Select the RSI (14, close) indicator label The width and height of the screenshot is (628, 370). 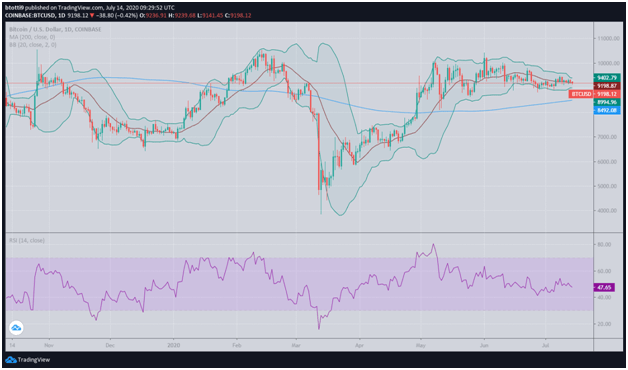(x=27, y=240)
